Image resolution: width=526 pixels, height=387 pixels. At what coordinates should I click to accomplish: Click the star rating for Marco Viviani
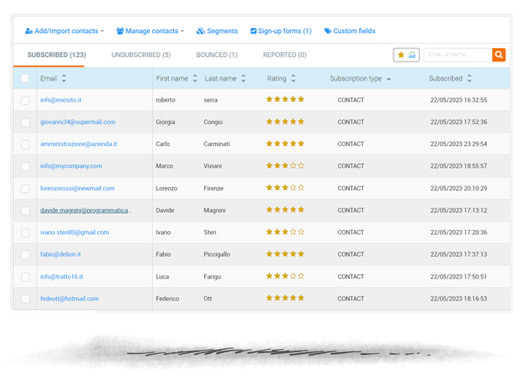285,166
